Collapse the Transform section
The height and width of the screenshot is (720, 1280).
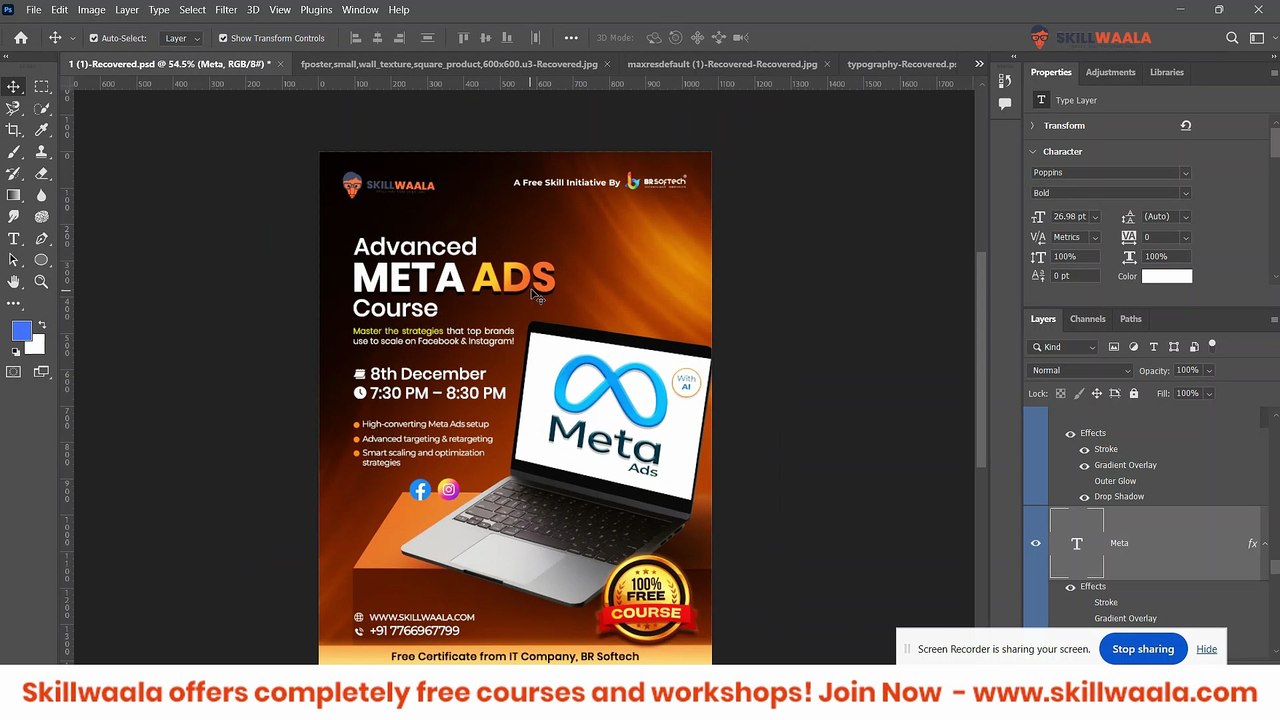pos(1033,126)
